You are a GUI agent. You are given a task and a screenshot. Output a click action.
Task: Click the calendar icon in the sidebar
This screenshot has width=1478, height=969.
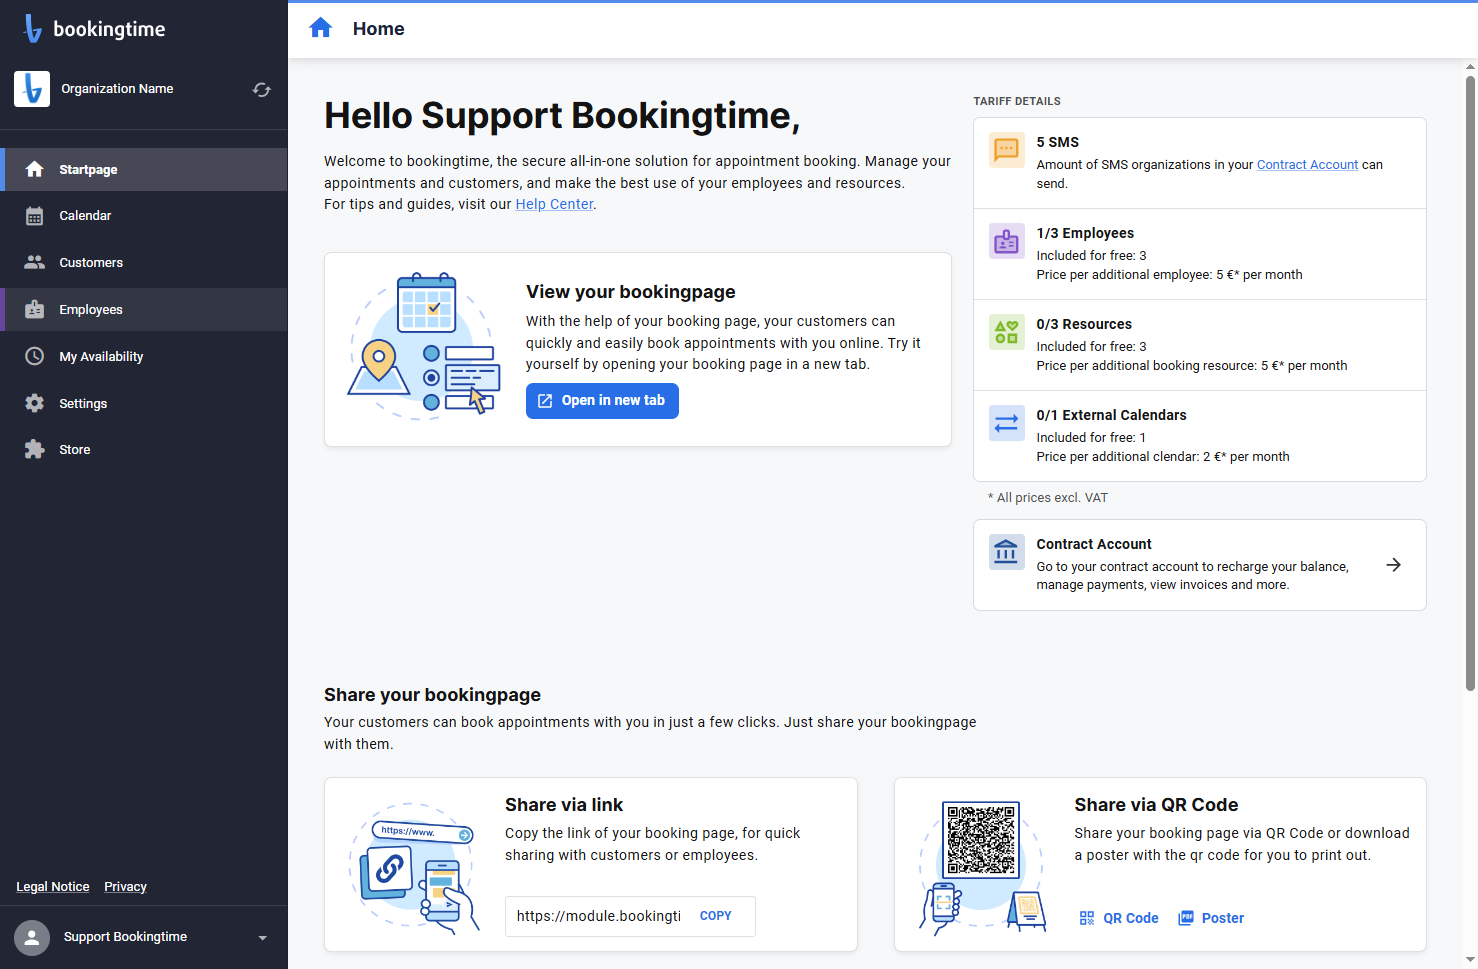pyautogui.click(x=35, y=216)
